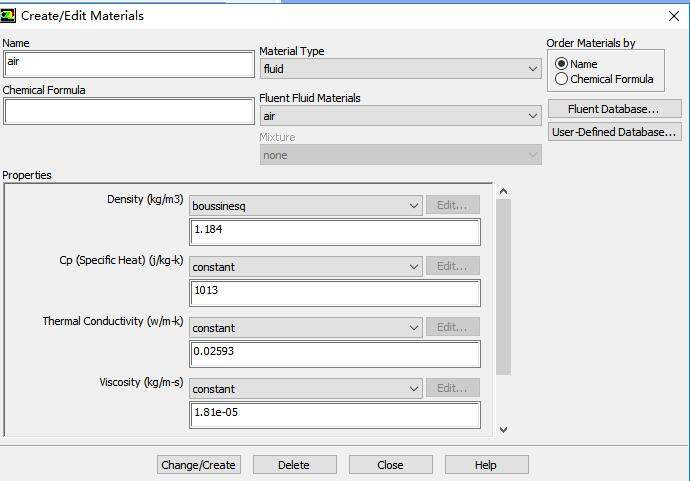690x481 pixels.
Task: Open the Density method dropdown
Action: (305, 206)
